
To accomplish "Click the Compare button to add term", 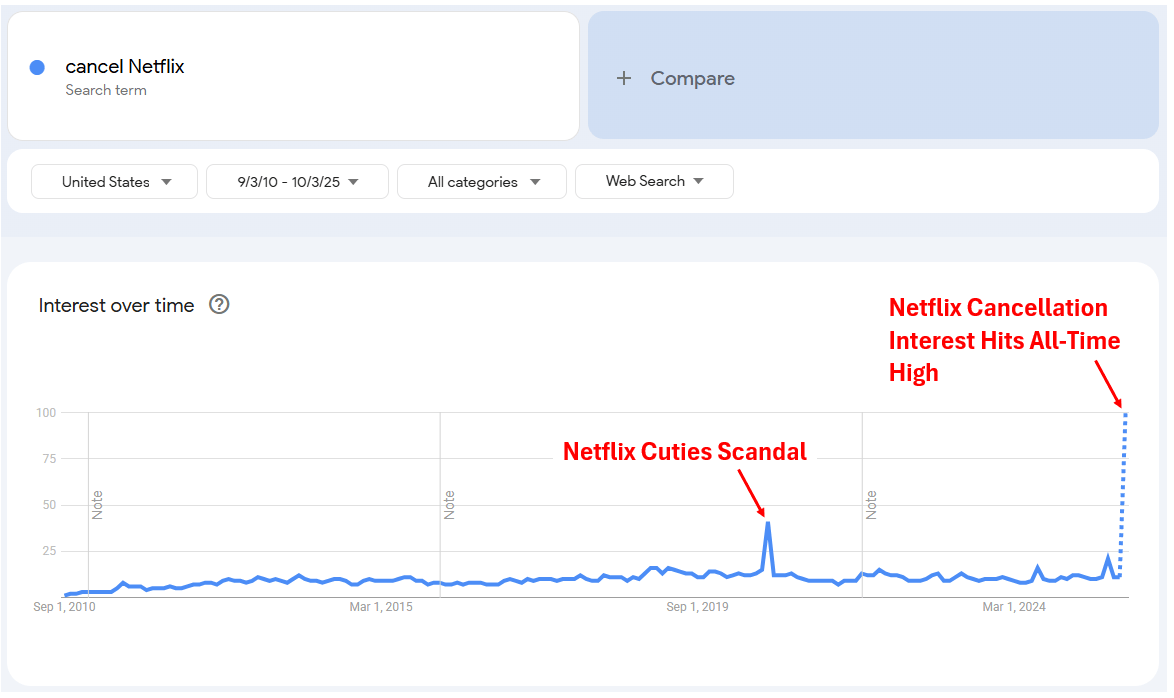I will pyautogui.click(x=692, y=78).
